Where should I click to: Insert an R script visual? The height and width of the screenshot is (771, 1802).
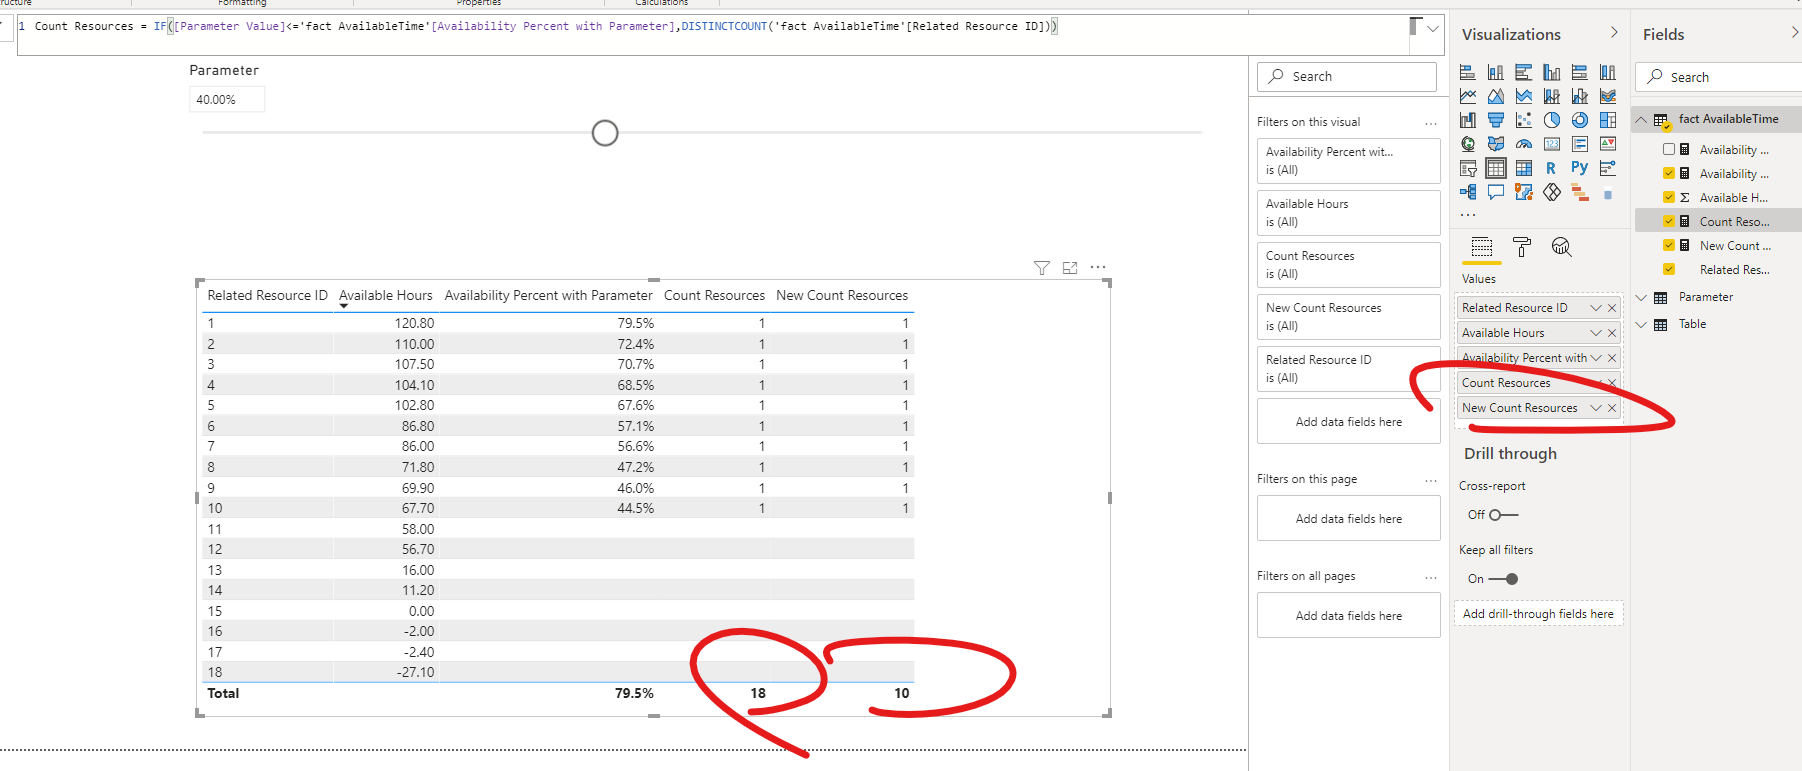[1551, 168]
